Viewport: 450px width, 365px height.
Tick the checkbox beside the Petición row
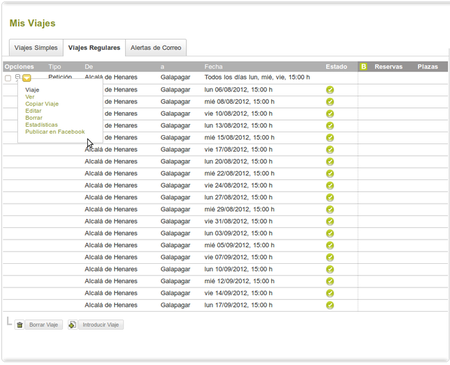pos(8,78)
